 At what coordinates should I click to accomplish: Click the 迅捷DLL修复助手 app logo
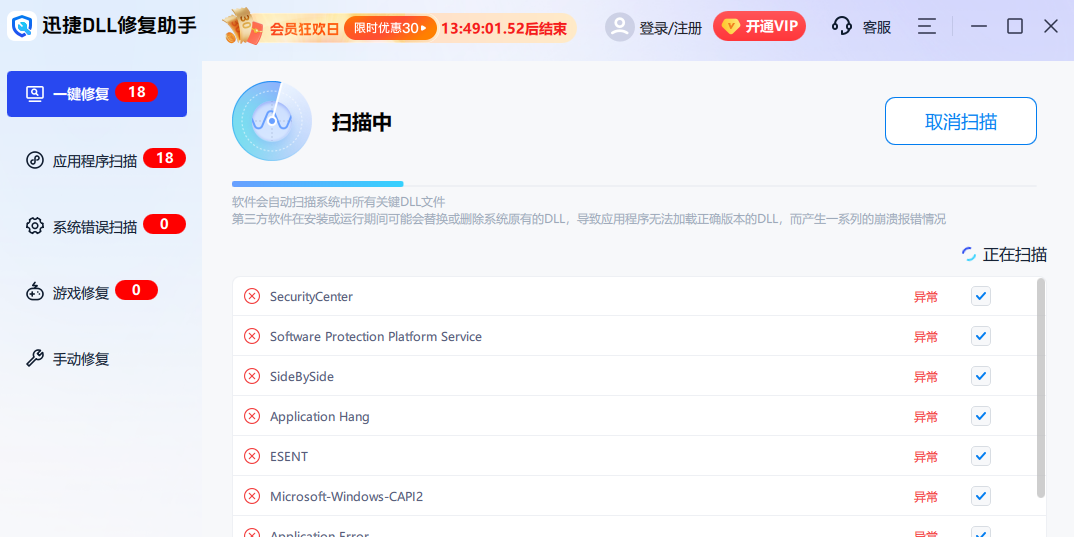coord(22,27)
